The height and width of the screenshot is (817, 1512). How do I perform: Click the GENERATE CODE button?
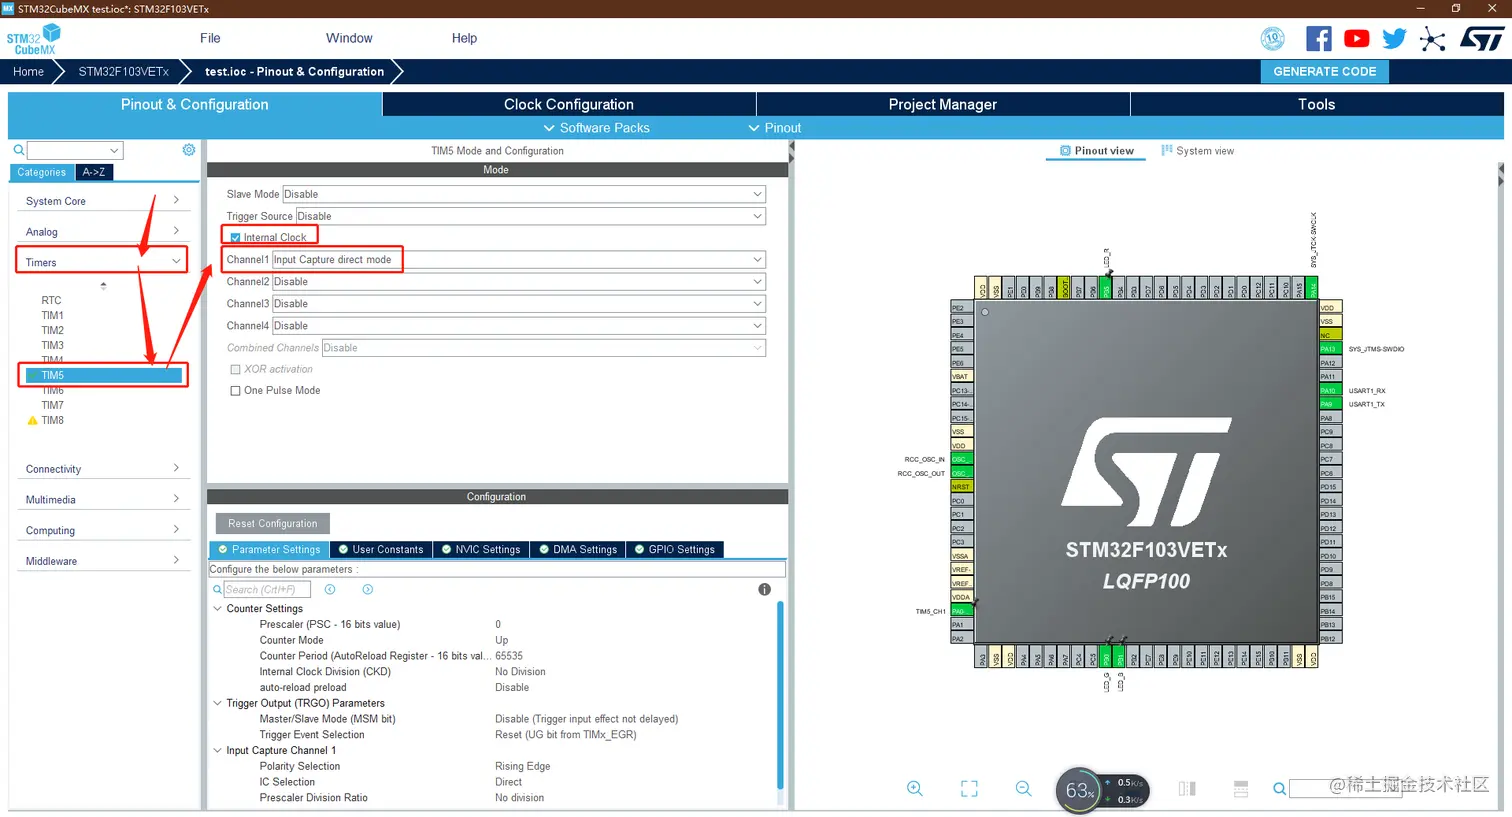[1324, 71]
